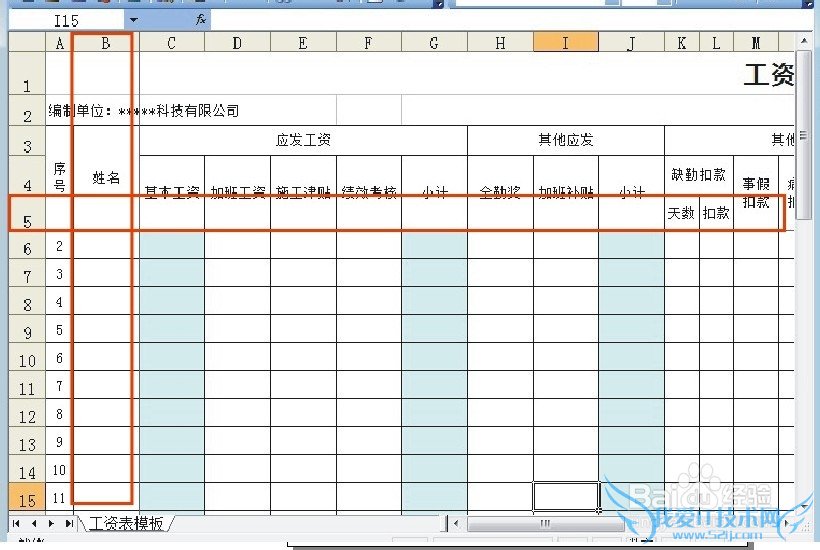Click the 基本工资 header cell
Screen dimensions: 820x550
click(172, 192)
